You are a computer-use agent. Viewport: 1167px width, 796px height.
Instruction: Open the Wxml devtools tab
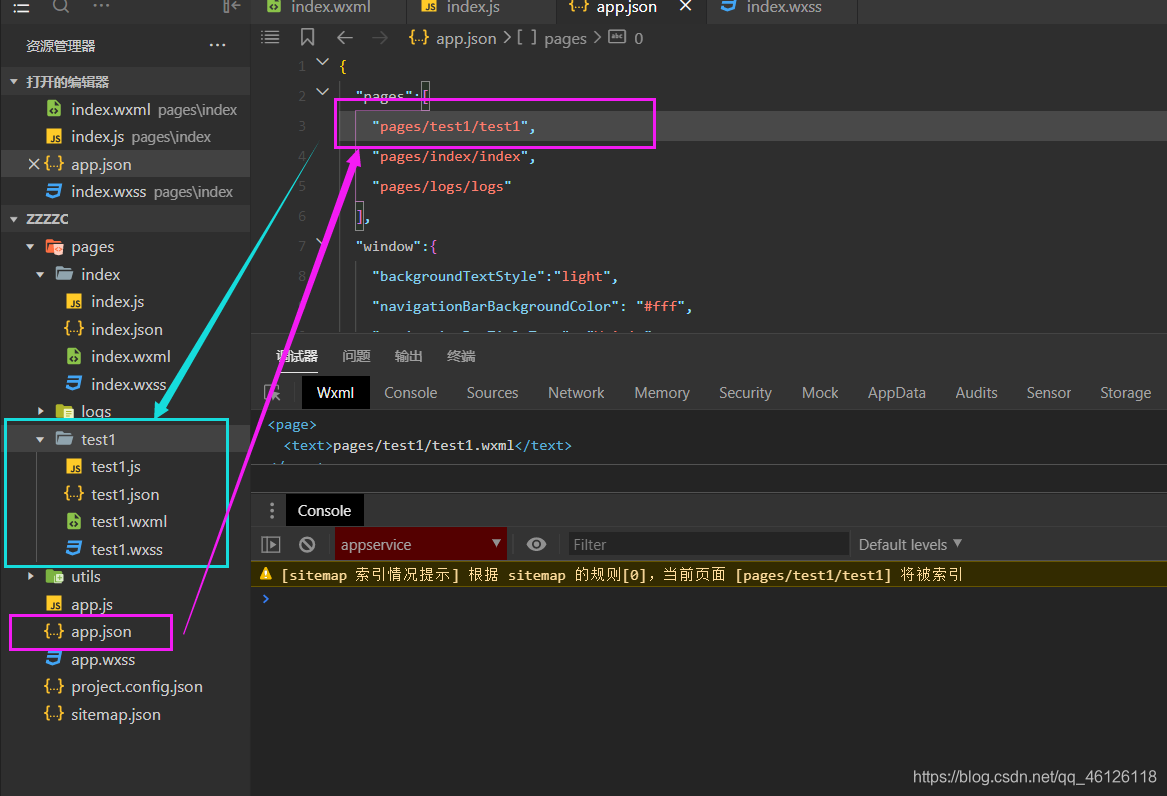(335, 393)
